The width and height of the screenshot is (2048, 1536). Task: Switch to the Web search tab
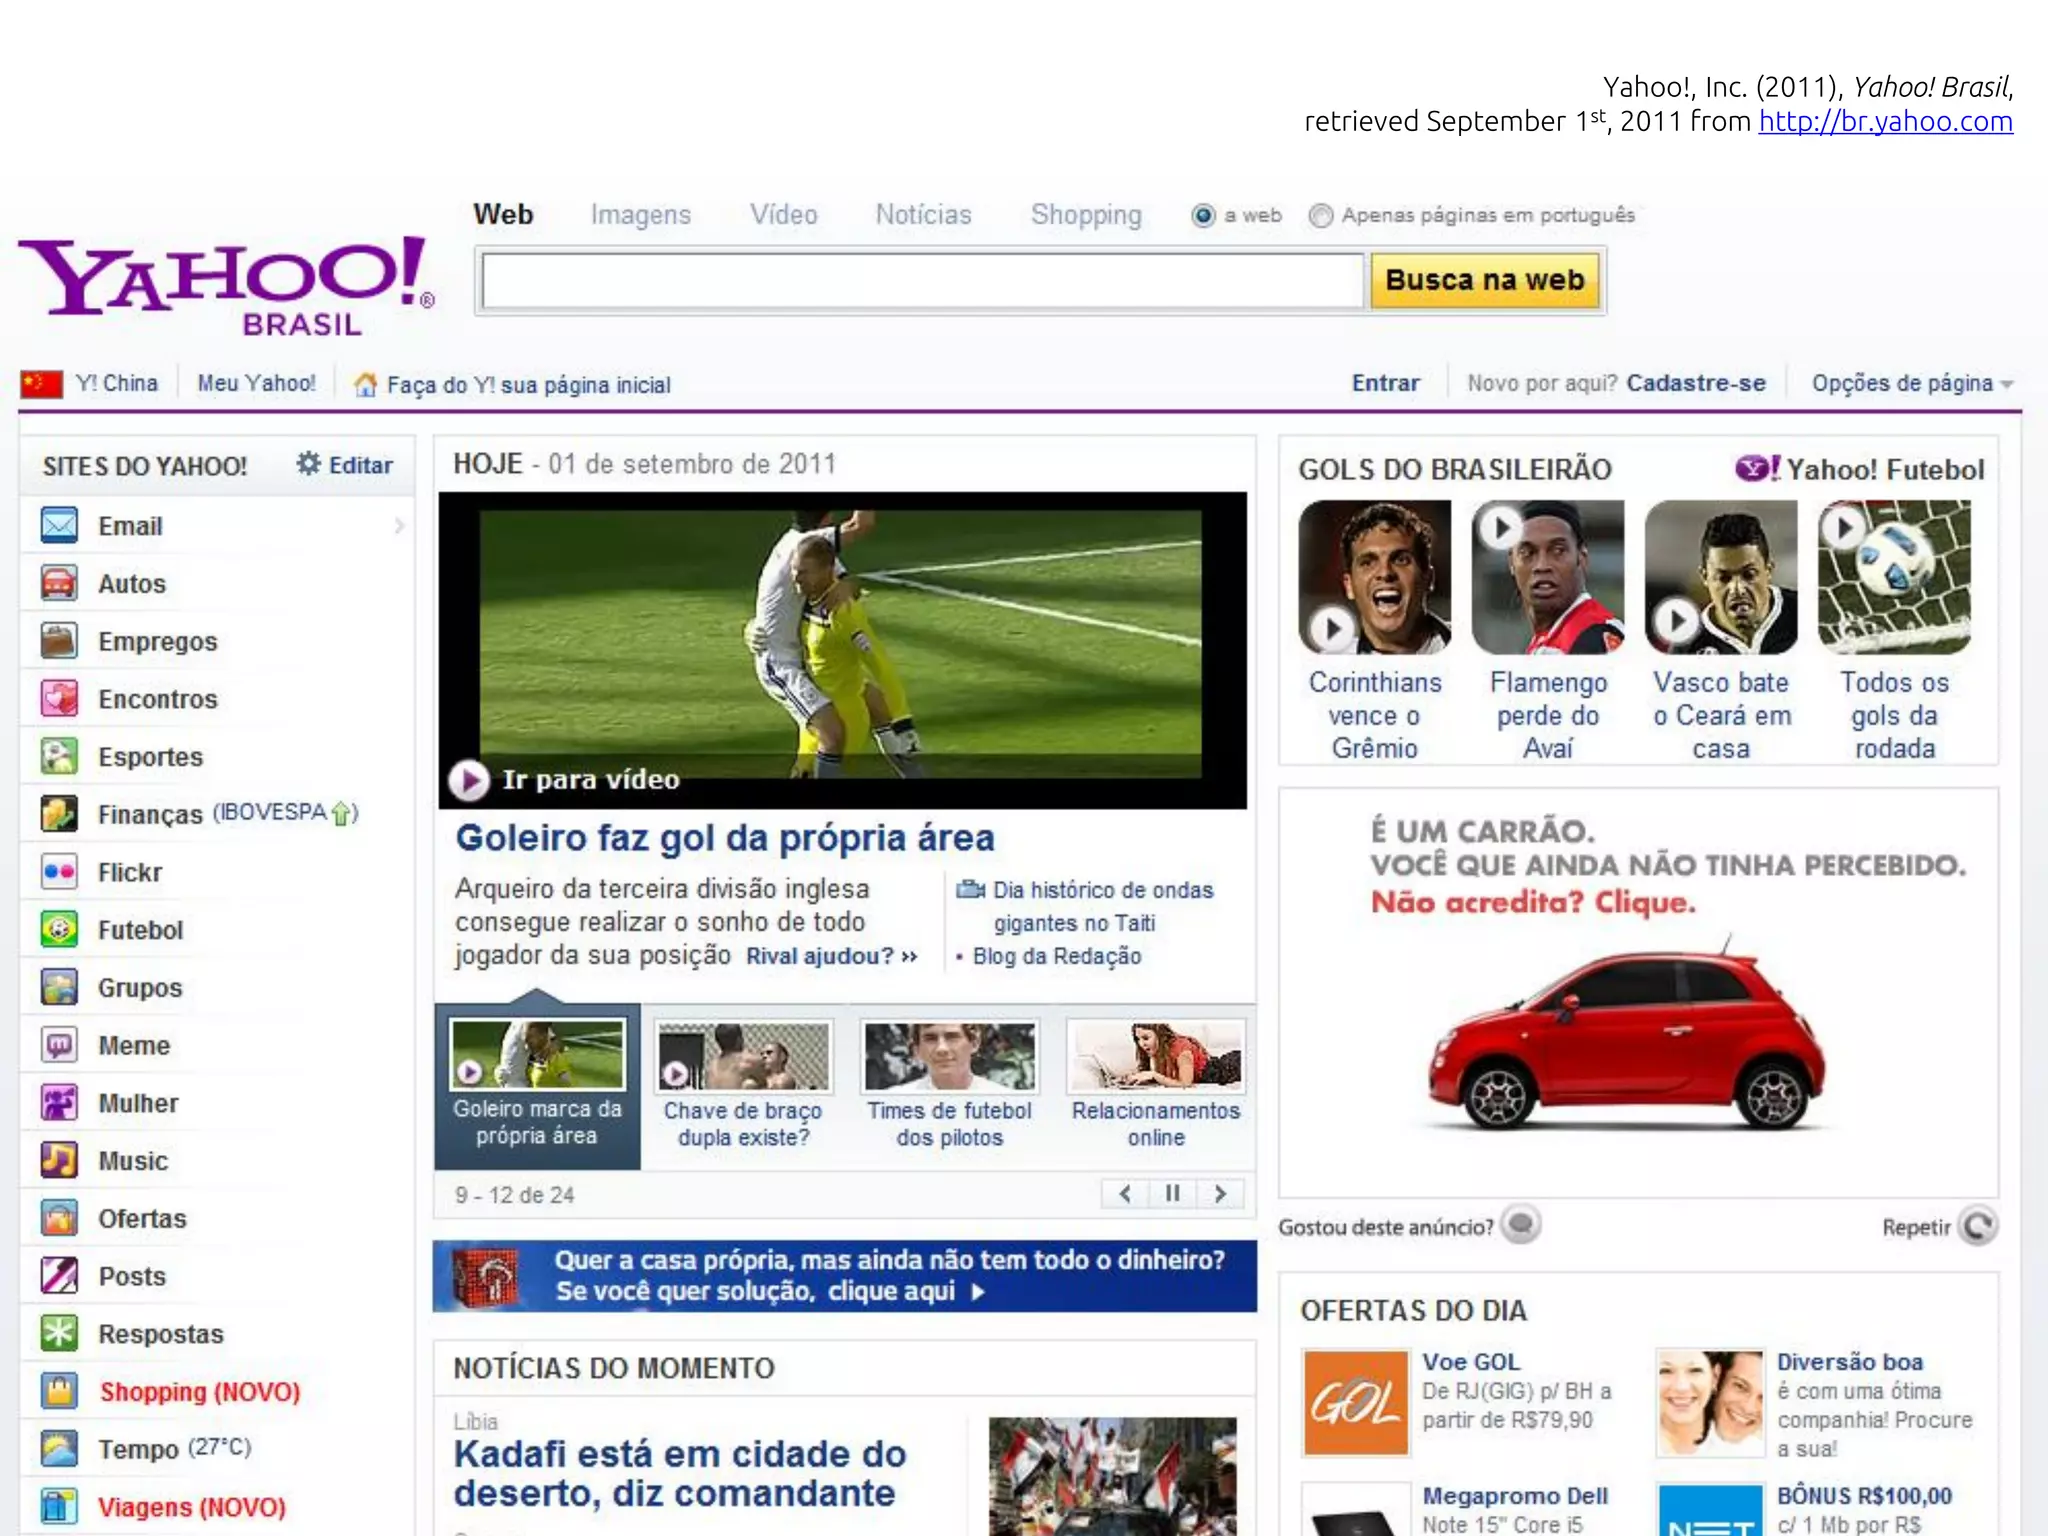pyautogui.click(x=503, y=215)
